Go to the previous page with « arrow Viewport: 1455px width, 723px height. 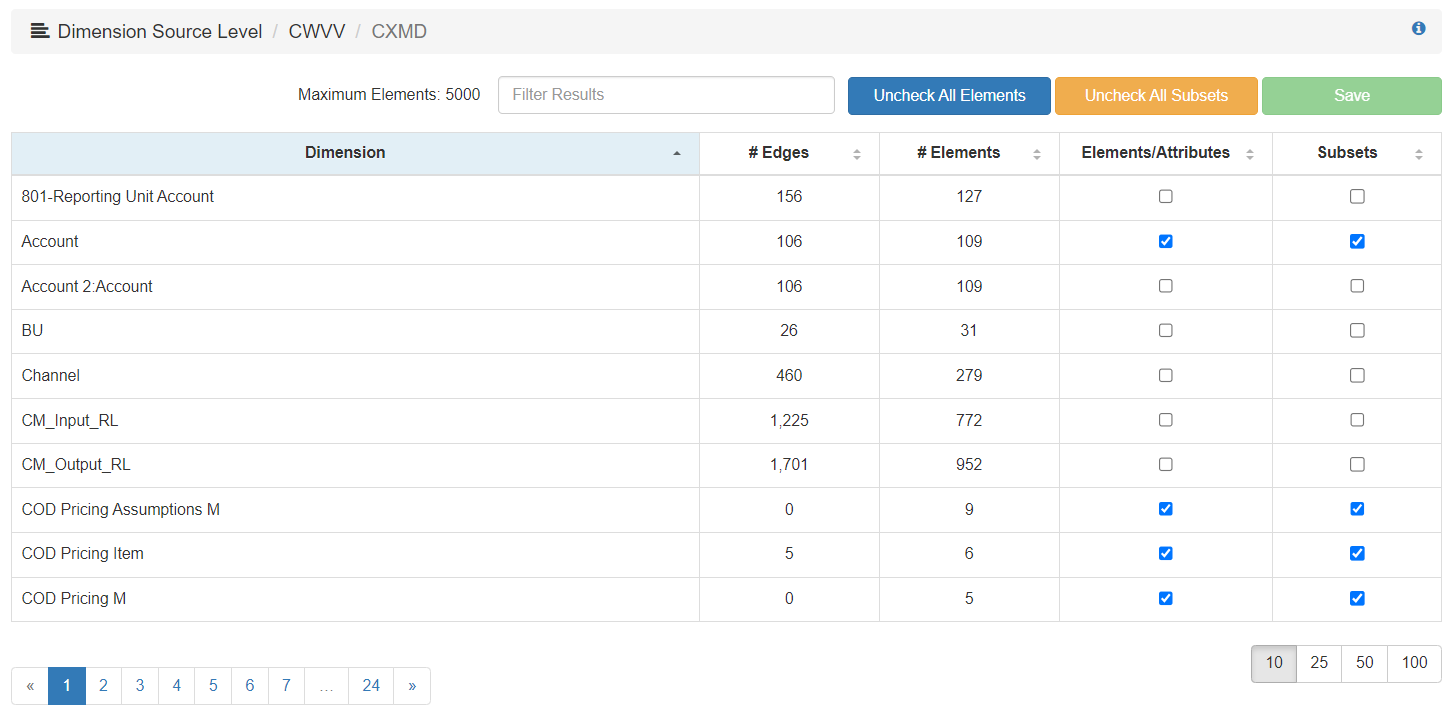[x=30, y=686]
